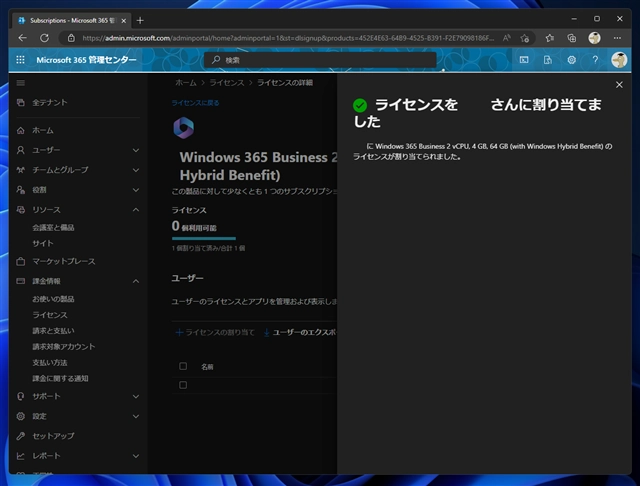Open 課金に関する通知 under billing
Screen dimensions: 640x486
click(x=60, y=378)
